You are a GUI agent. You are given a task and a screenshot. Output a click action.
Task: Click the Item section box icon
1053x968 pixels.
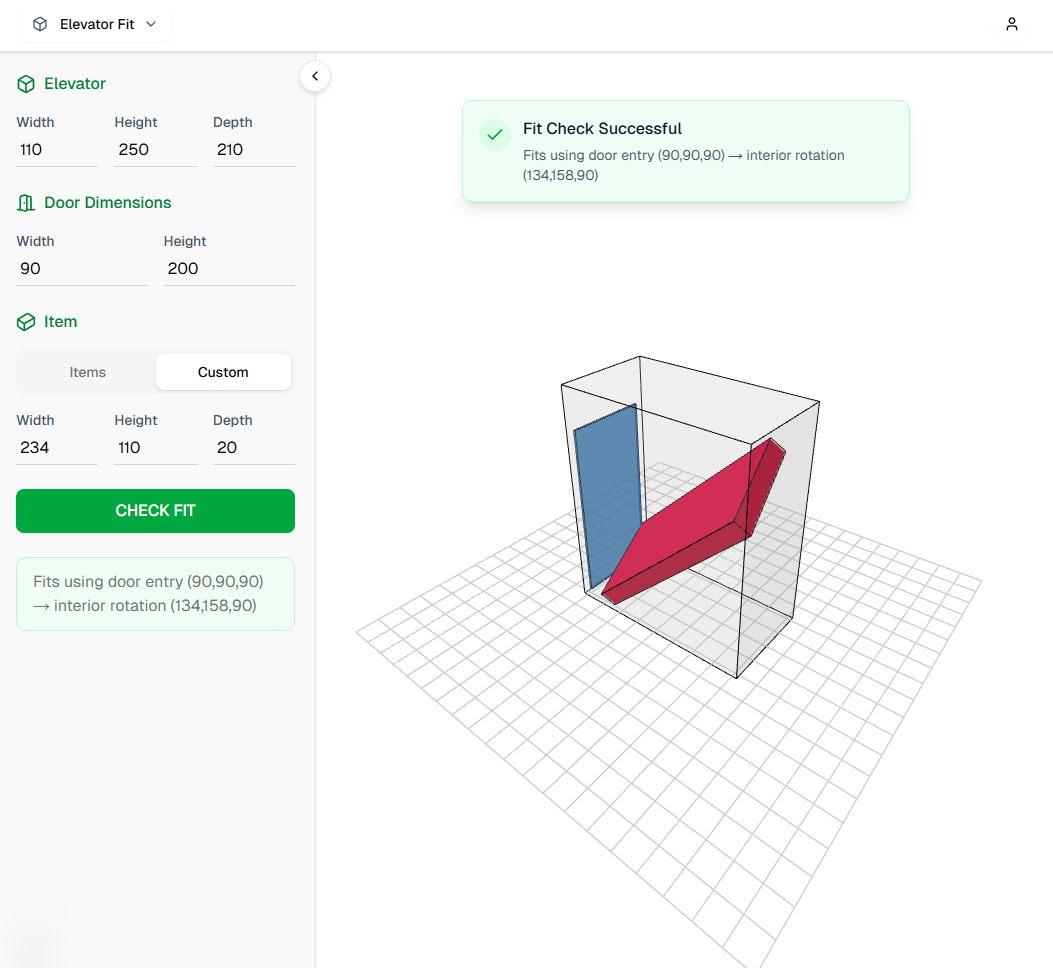click(x=26, y=323)
